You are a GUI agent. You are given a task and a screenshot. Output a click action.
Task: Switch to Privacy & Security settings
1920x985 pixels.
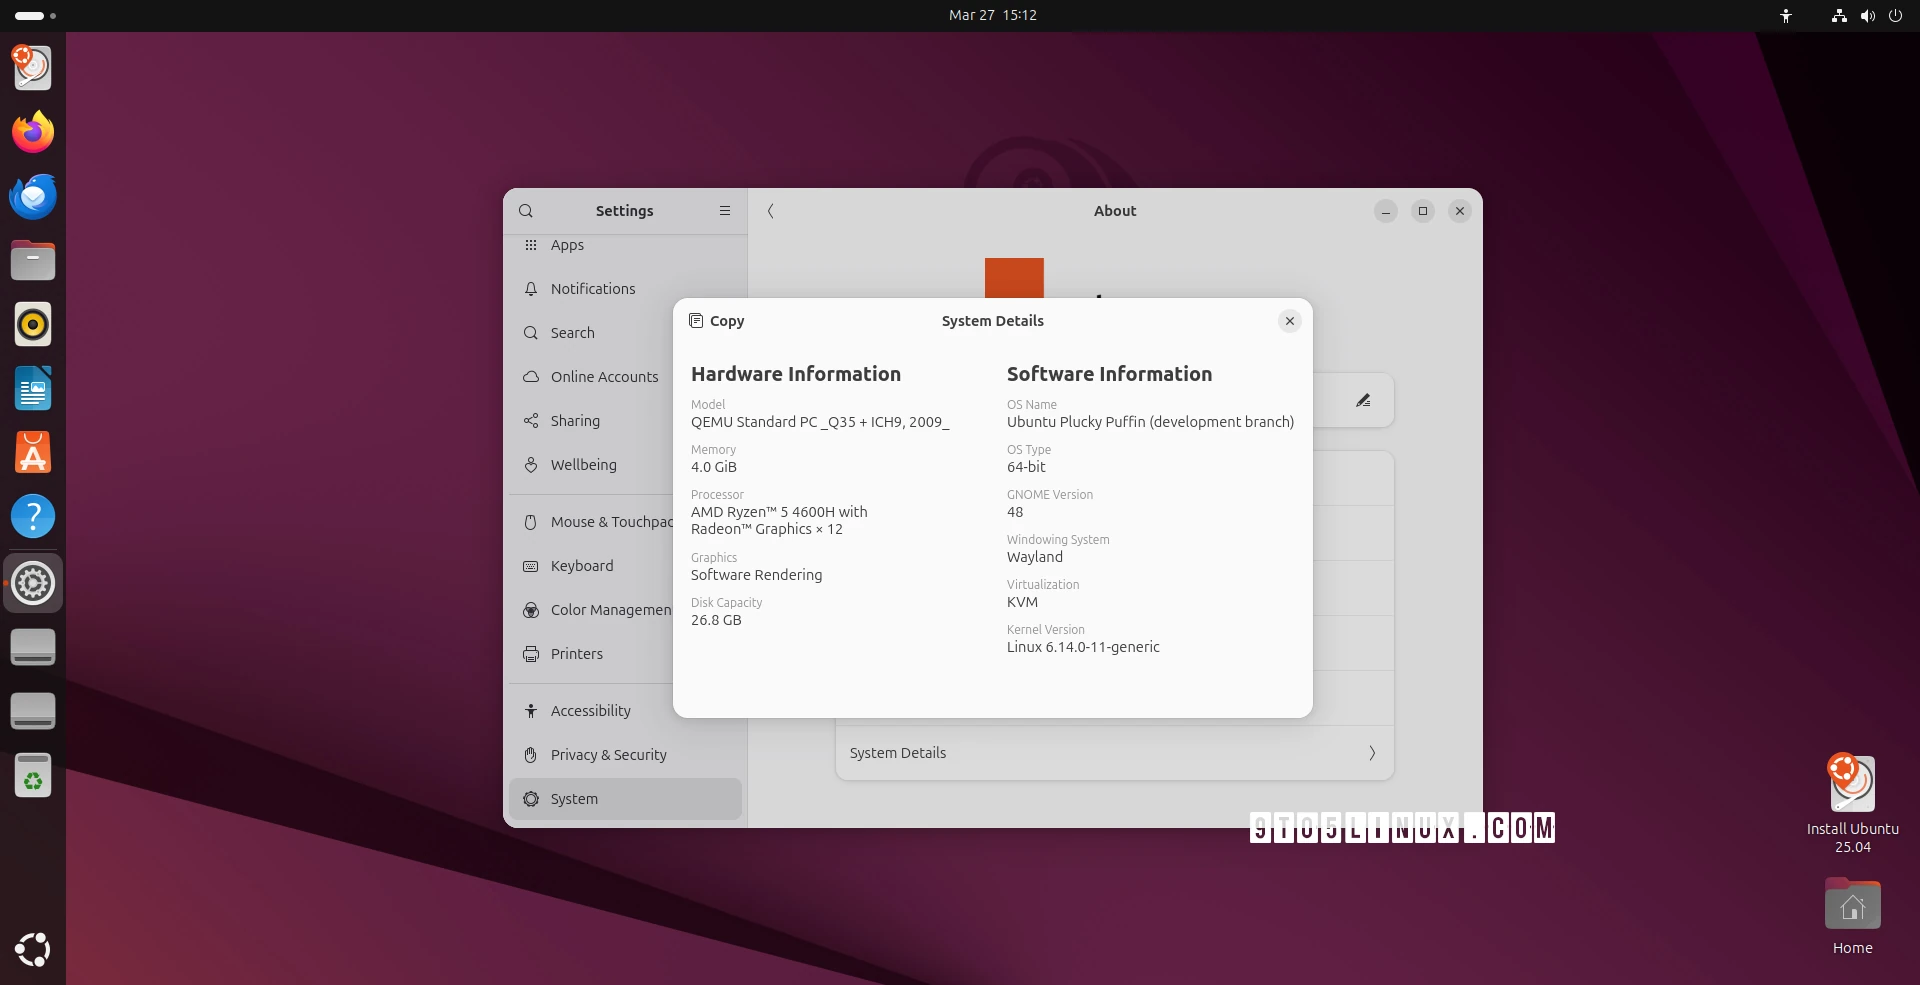(x=608, y=755)
